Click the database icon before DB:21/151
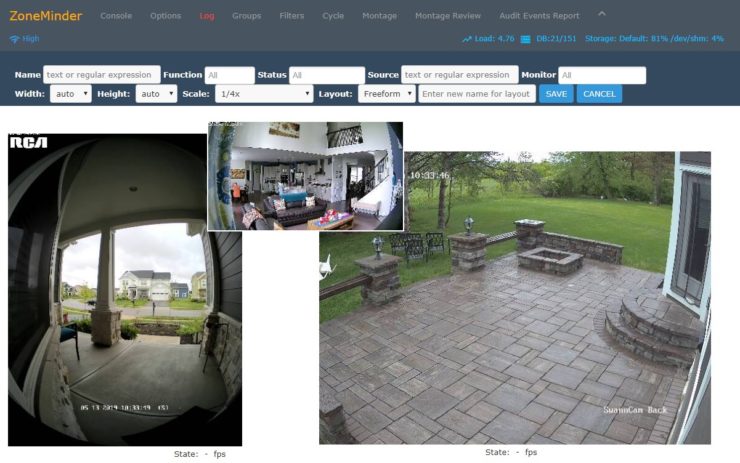This screenshot has width=740, height=463. click(525, 39)
